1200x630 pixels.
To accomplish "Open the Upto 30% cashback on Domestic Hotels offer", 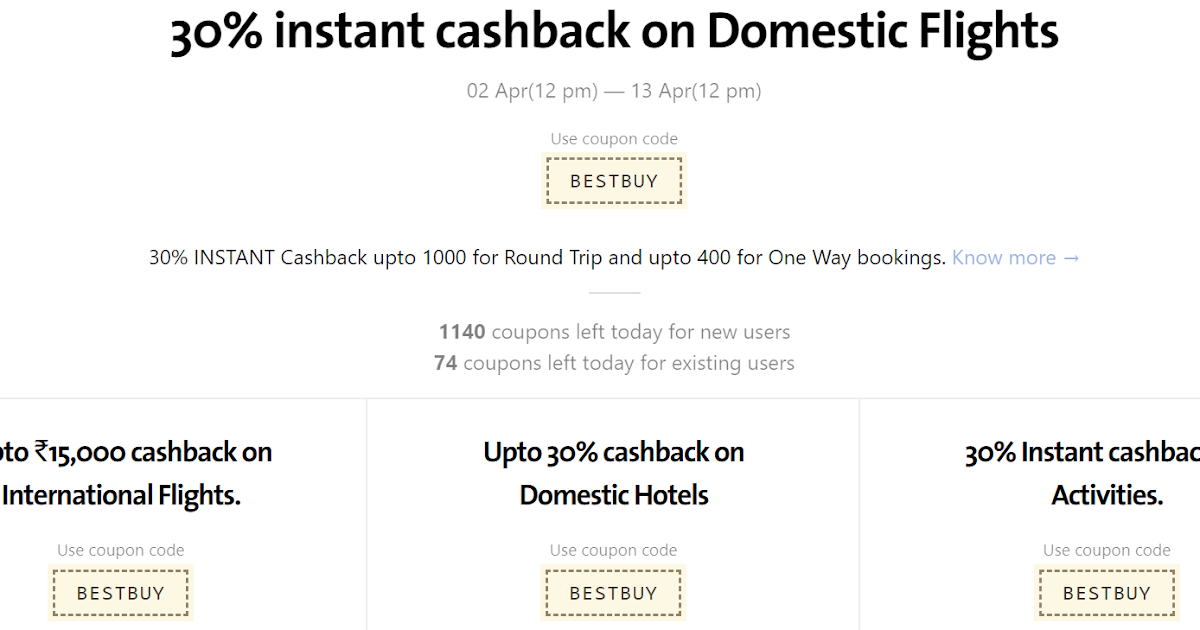I will pos(614,473).
